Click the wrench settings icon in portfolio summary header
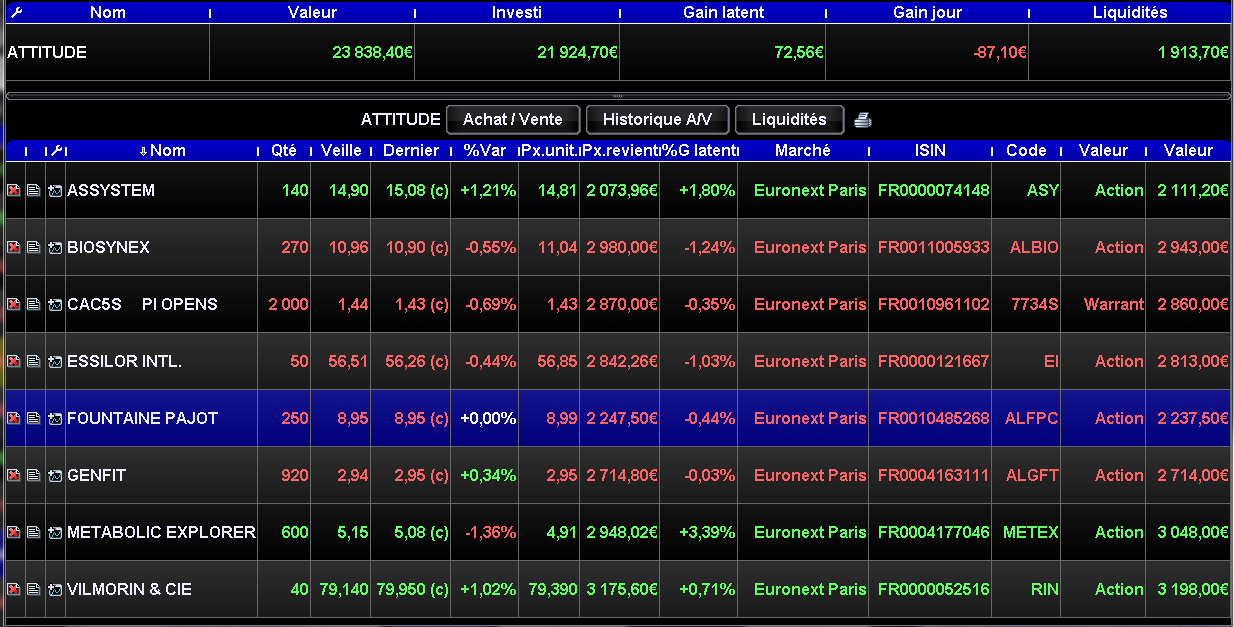The width and height of the screenshot is (1234, 627). [x=15, y=12]
